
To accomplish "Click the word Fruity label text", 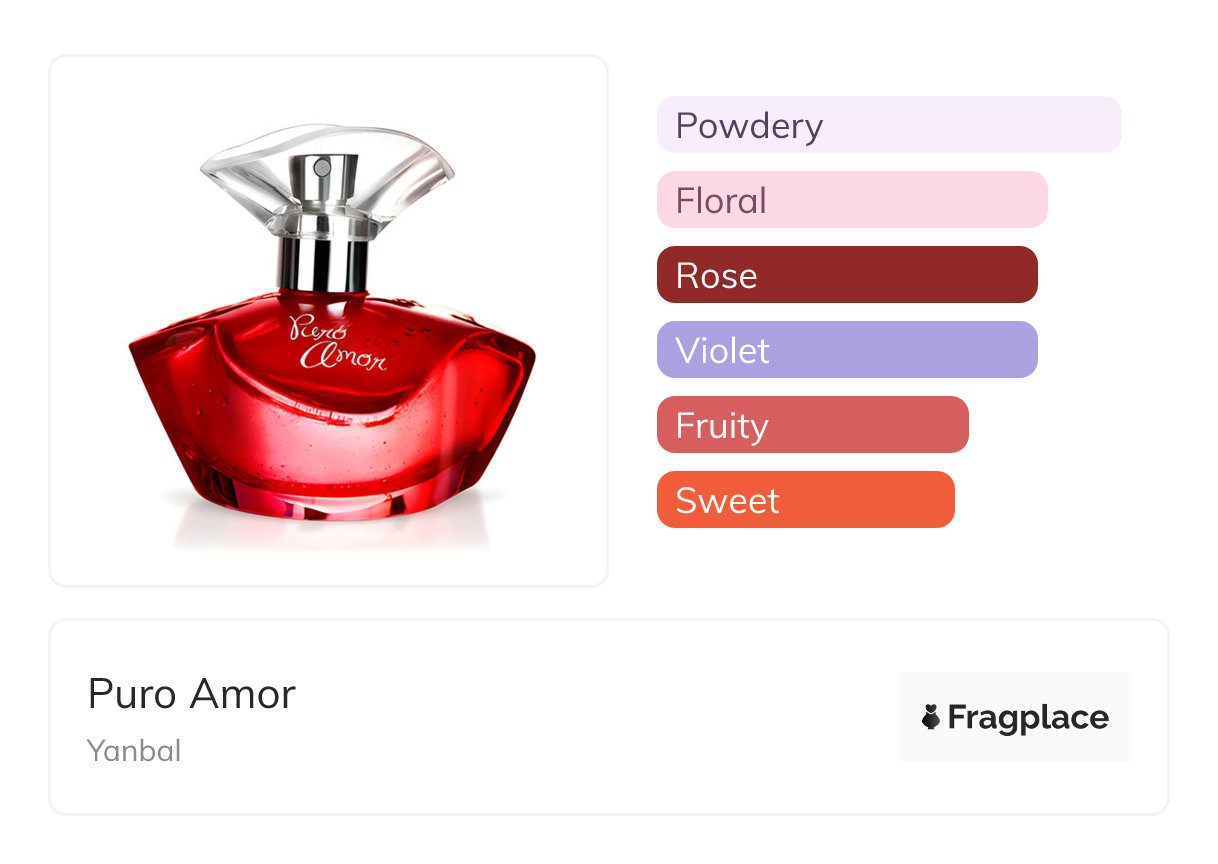I will coord(722,427).
